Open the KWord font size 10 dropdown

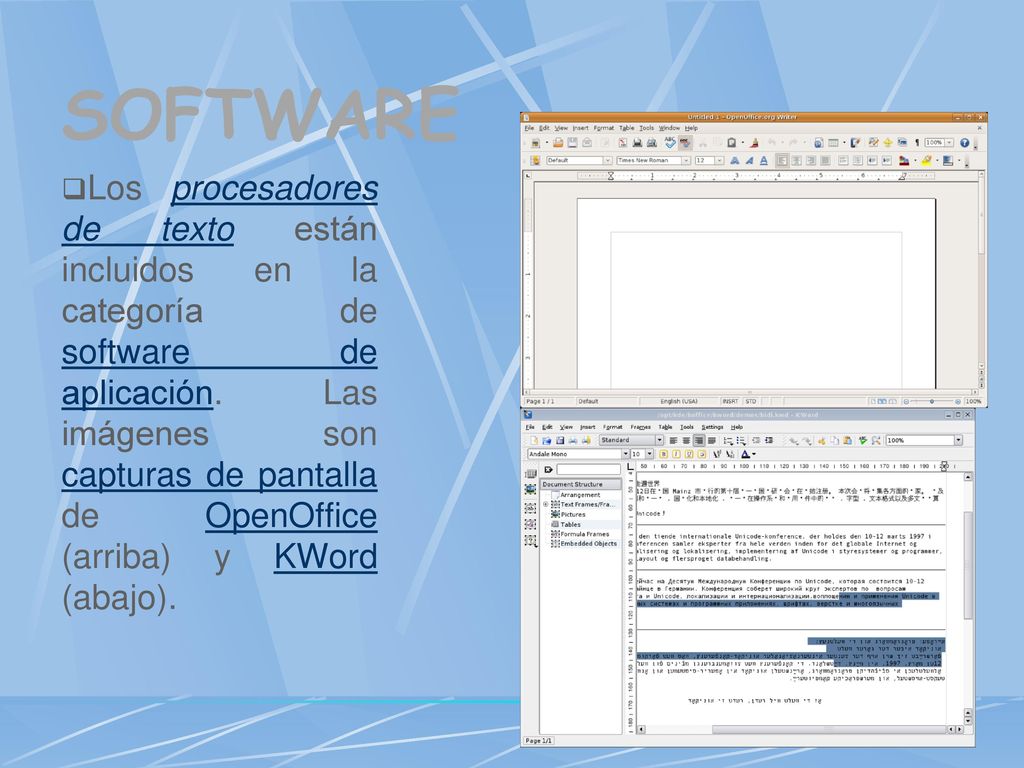coord(649,454)
